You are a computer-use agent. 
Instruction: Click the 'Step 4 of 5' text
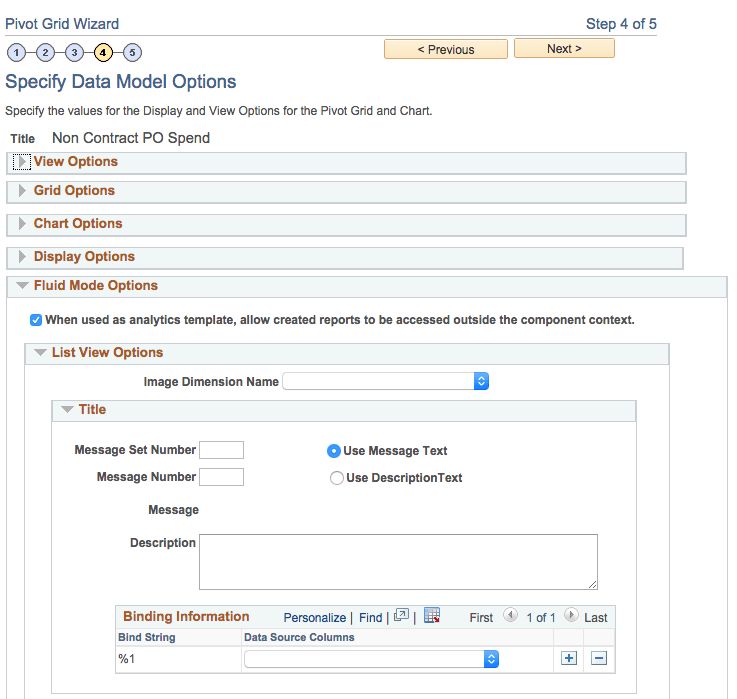click(x=621, y=24)
